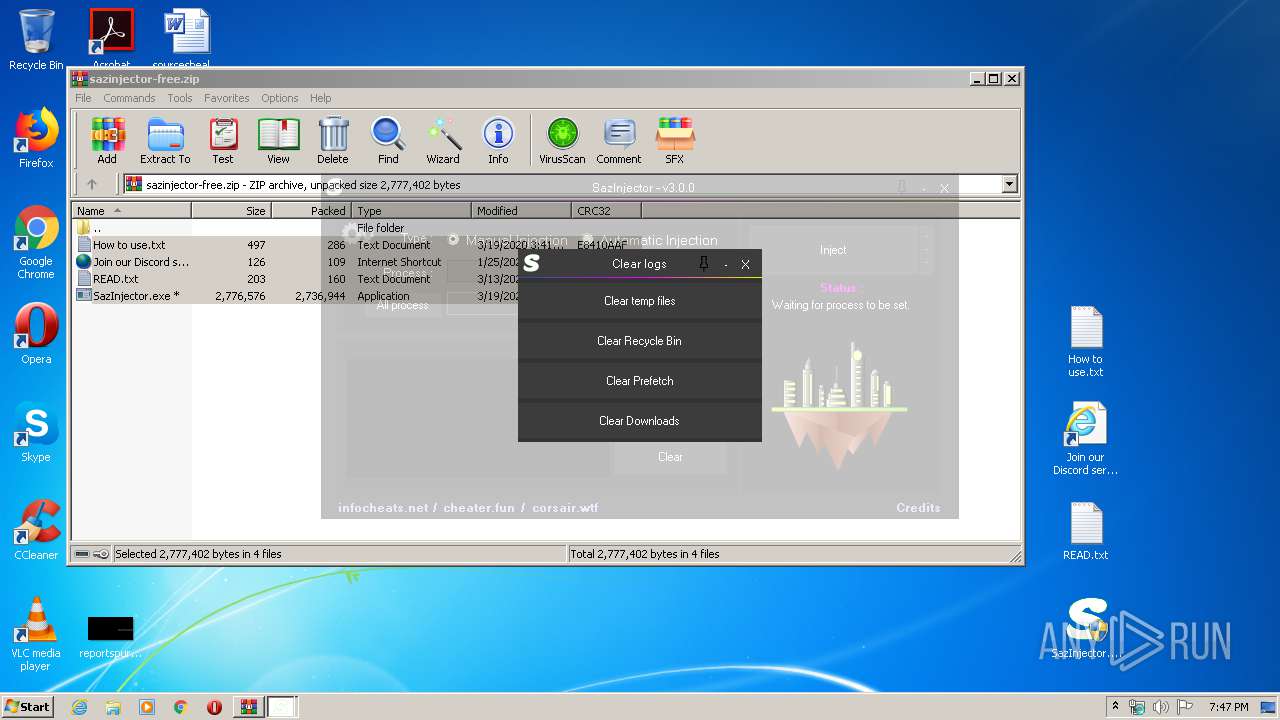1280x720 pixels.
Task: Sort the file list by Type column
Action: [411, 210]
